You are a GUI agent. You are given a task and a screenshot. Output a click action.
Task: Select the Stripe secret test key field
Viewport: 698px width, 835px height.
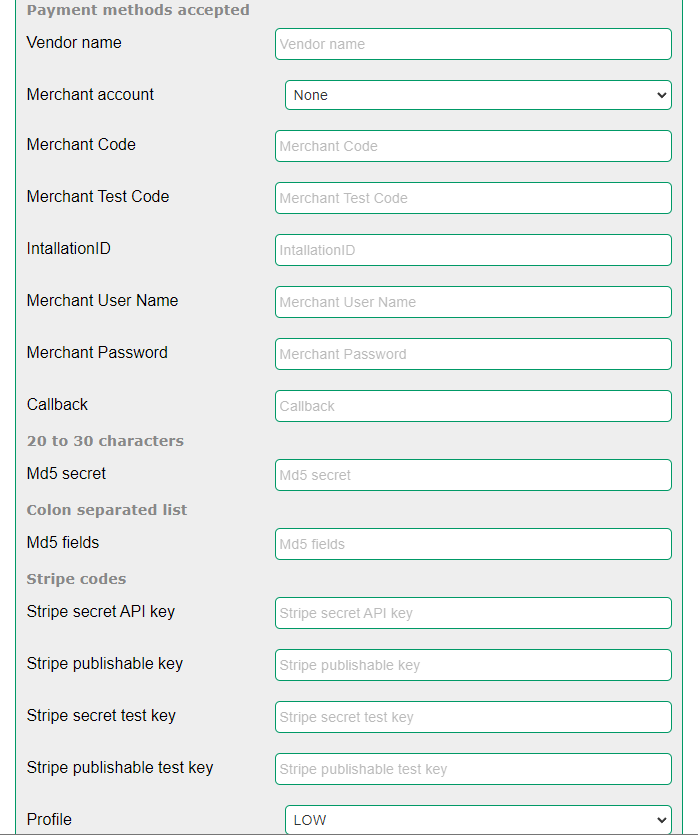(x=472, y=717)
